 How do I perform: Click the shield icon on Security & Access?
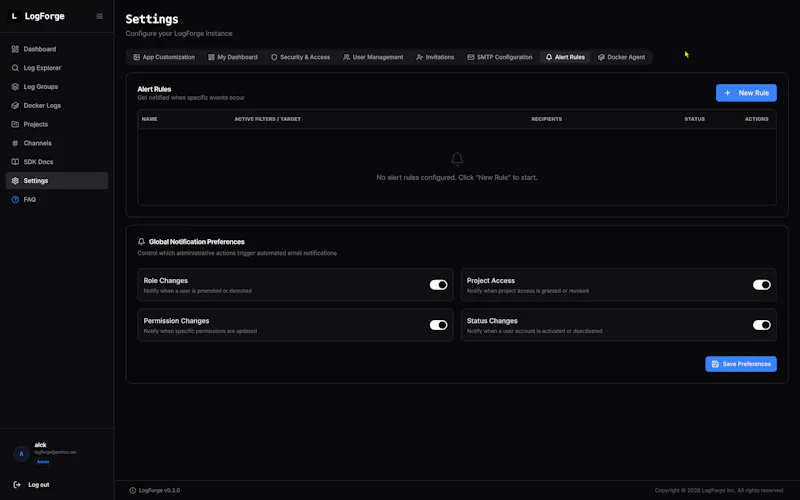coord(274,57)
